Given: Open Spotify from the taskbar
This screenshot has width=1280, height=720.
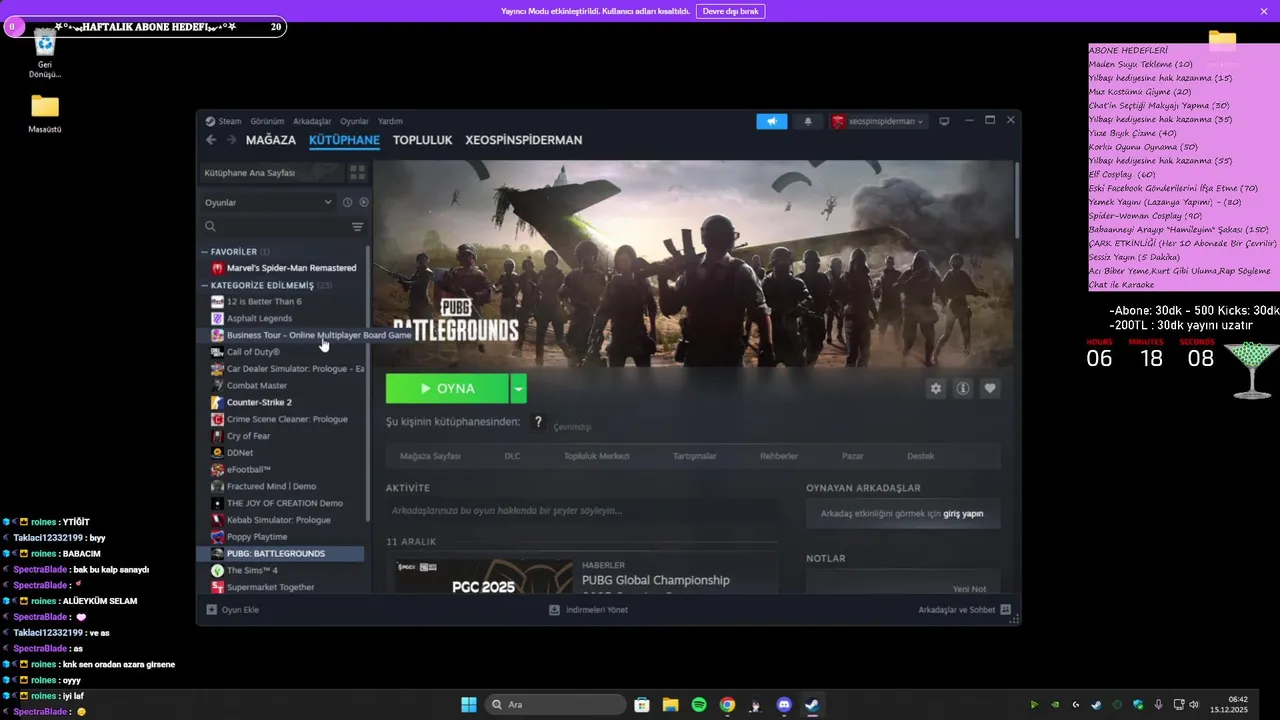Looking at the screenshot, I should pos(699,705).
